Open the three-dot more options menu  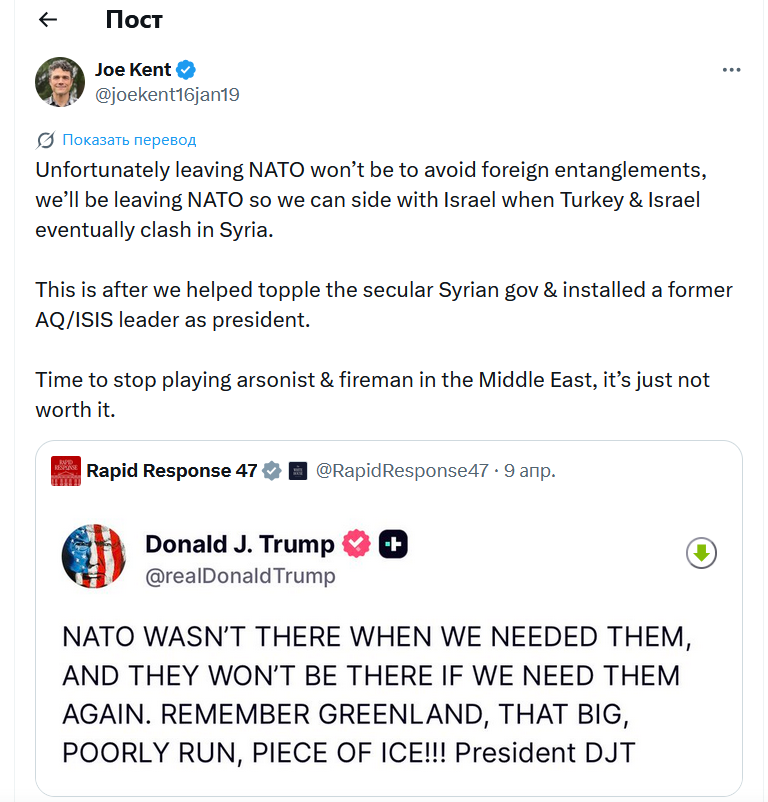tap(731, 71)
